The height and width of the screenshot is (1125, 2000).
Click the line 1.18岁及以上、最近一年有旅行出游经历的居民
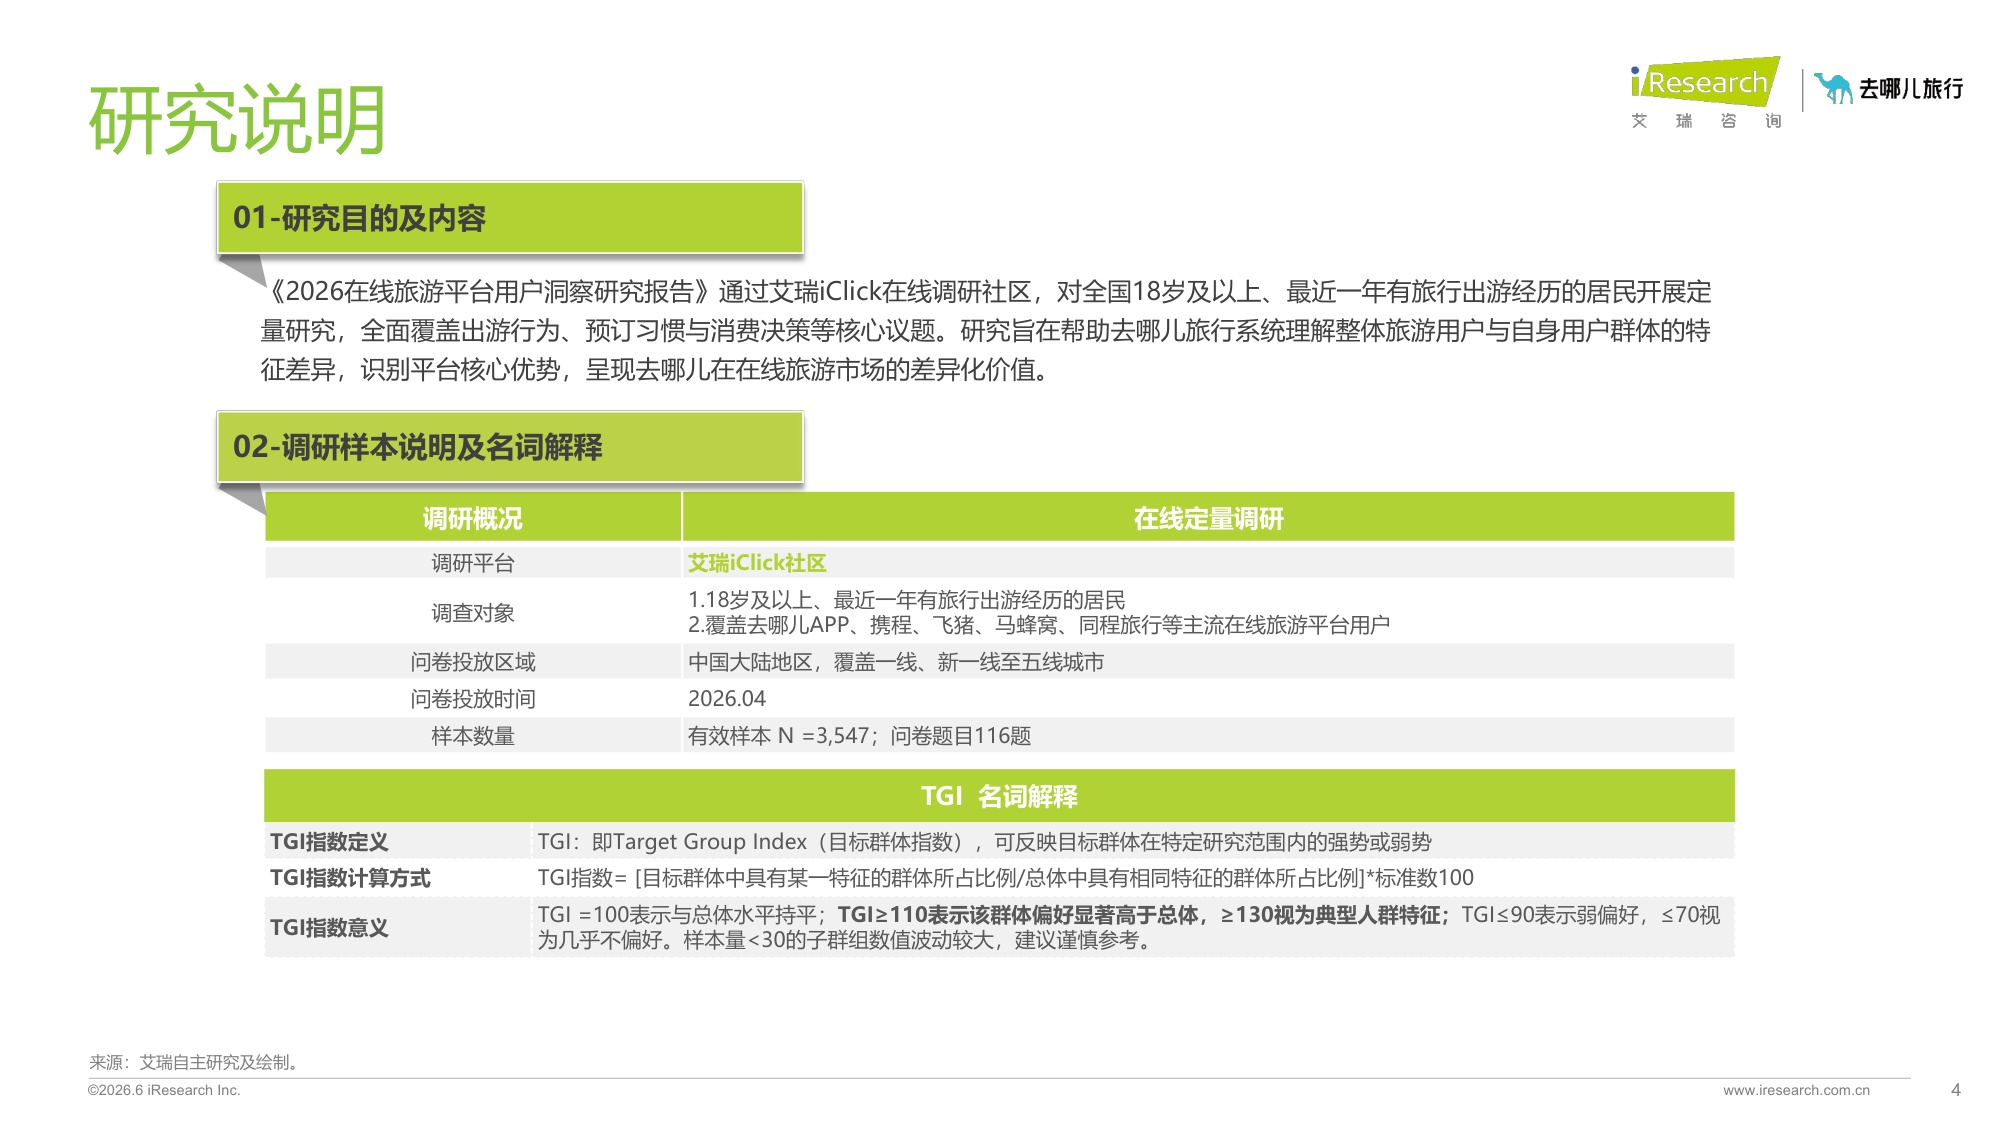click(907, 600)
